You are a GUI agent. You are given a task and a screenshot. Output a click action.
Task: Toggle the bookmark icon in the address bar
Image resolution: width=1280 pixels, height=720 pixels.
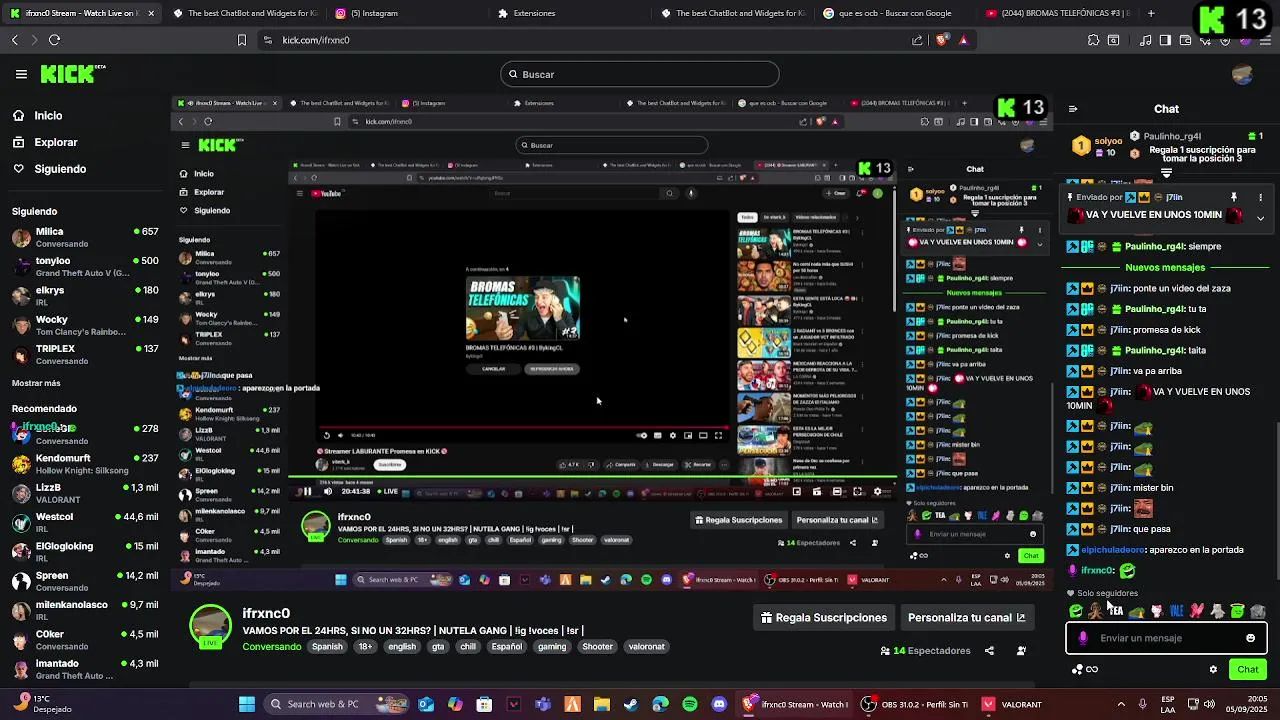(x=241, y=40)
